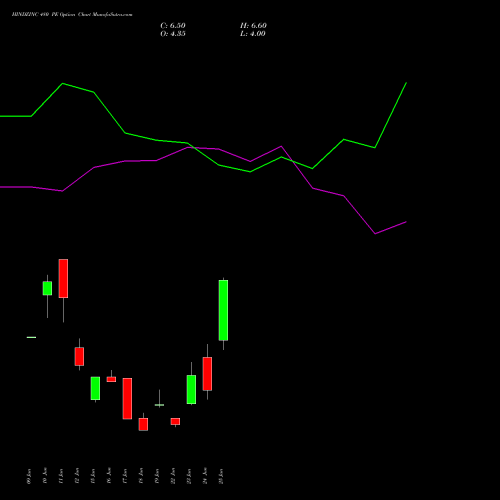Click the low value 'L: 4.00'
Image resolution: width=500 pixels, height=500 pixels.
[253, 34]
